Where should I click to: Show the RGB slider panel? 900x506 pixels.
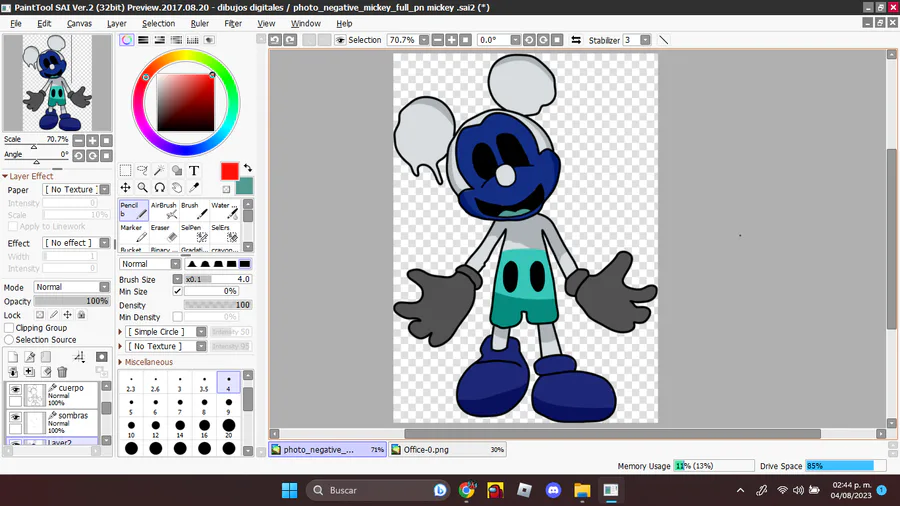pos(143,40)
